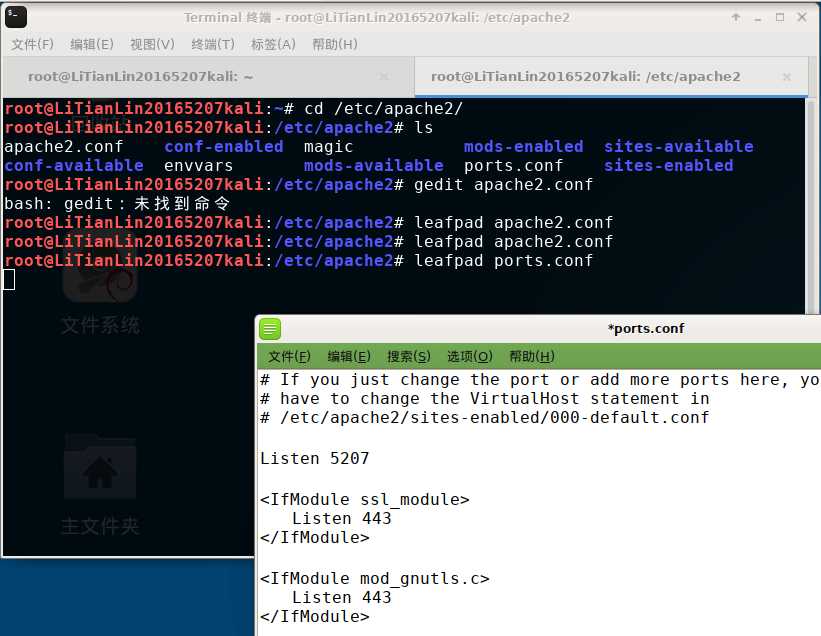Image resolution: width=821 pixels, height=636 pixels.
Task: Open Terminal 视图(V) menu
Action: [x=152, y=44]
